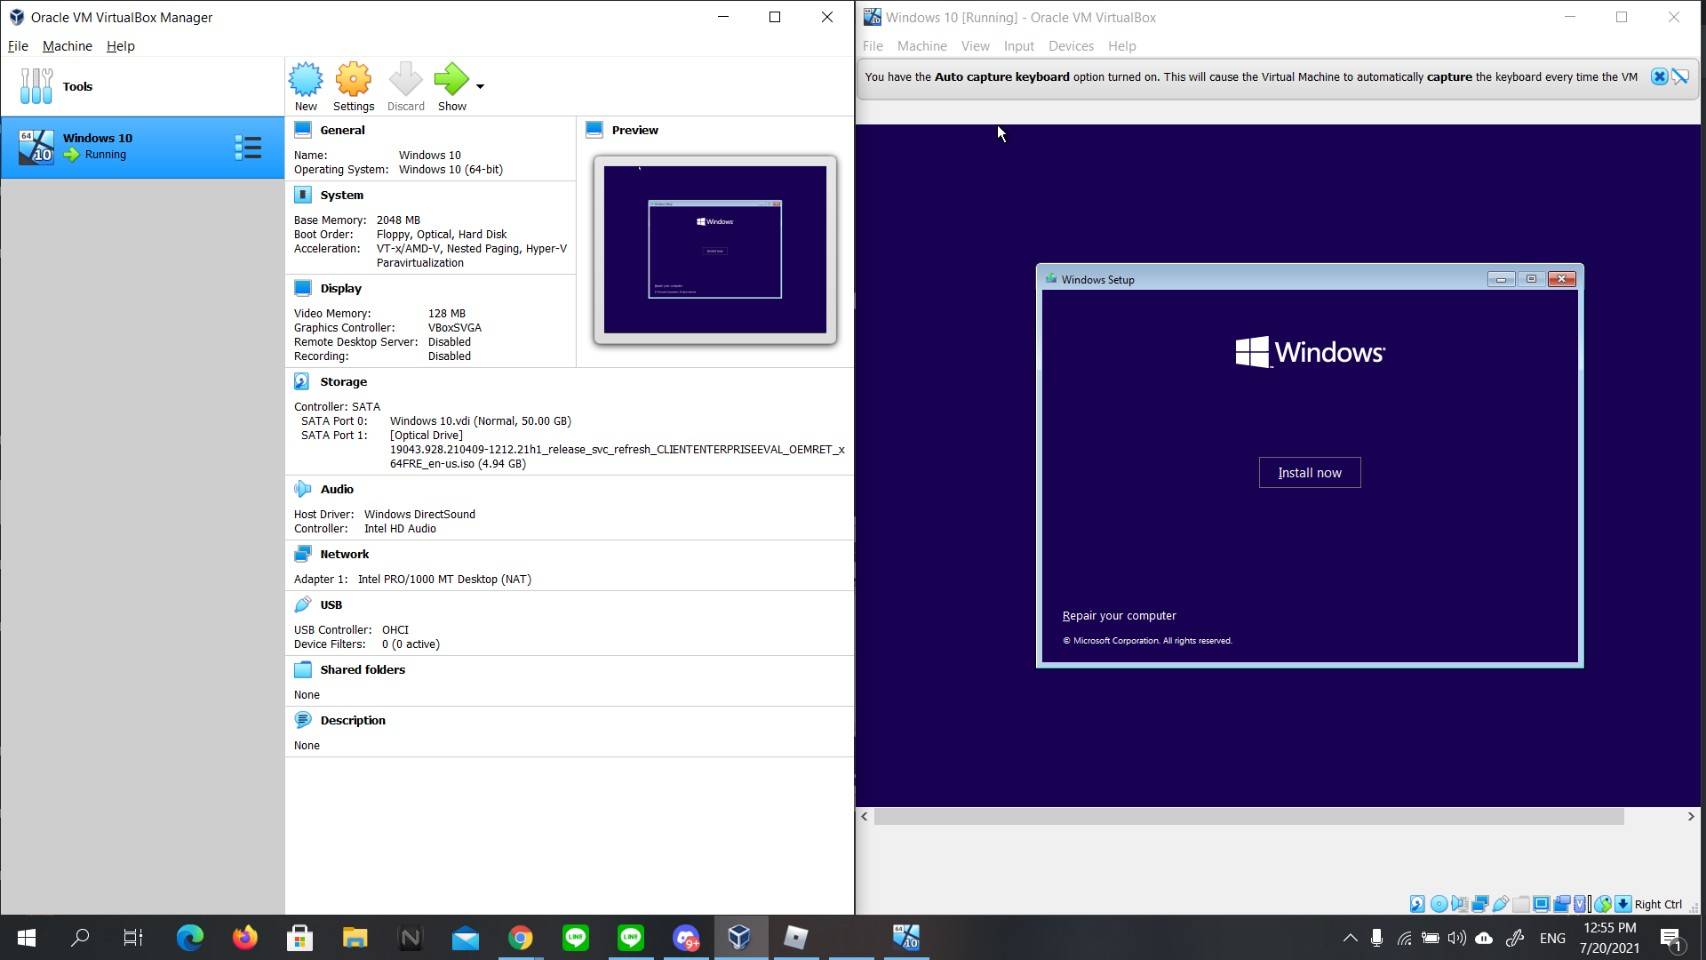Expand the system tray hidden icons chevron
This screenshot has height=960, width=1706.
(1350, 938)
